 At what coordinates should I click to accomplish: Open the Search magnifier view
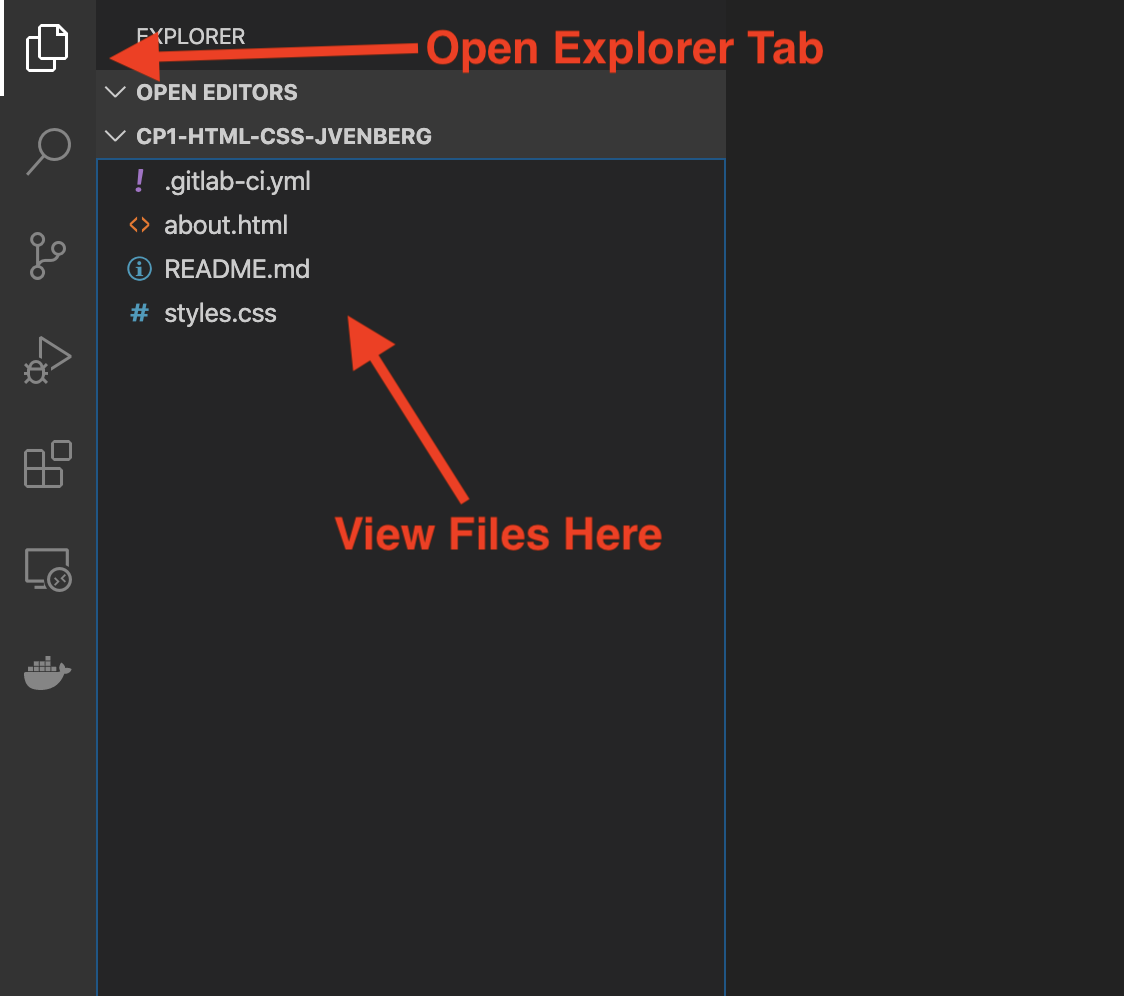click(48, 152)
